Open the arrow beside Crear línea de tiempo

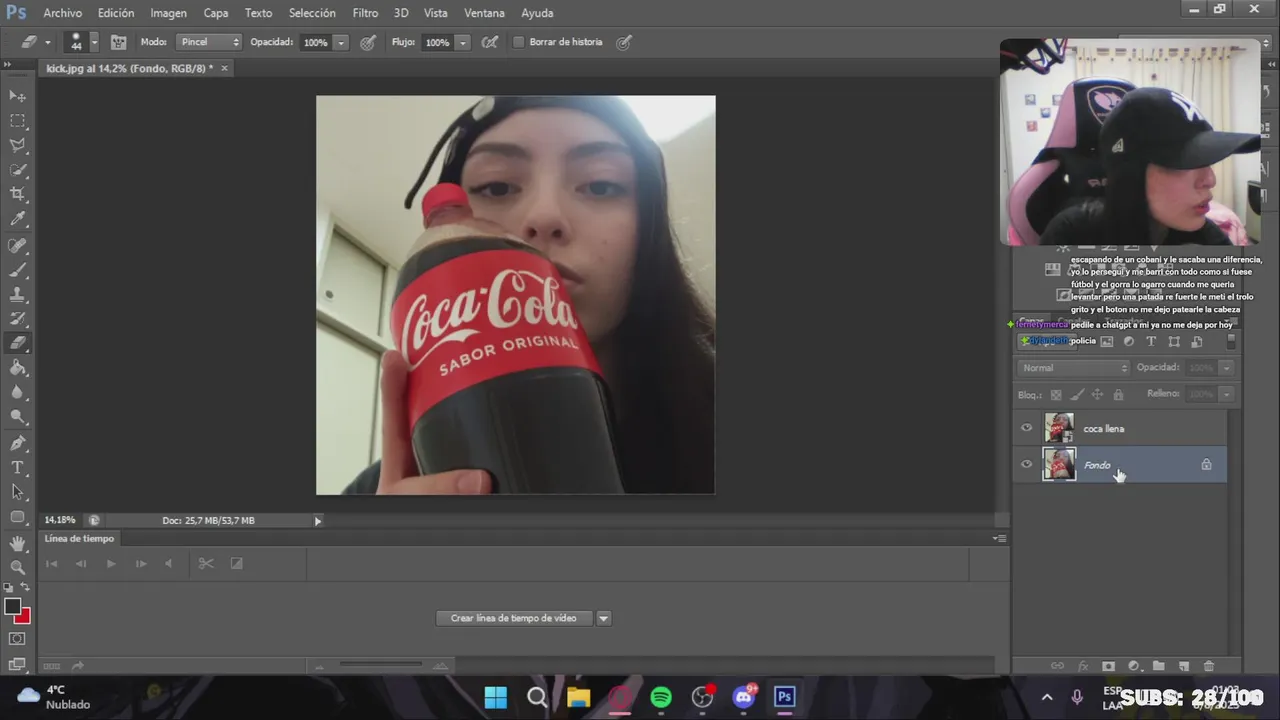pos(603,618)
